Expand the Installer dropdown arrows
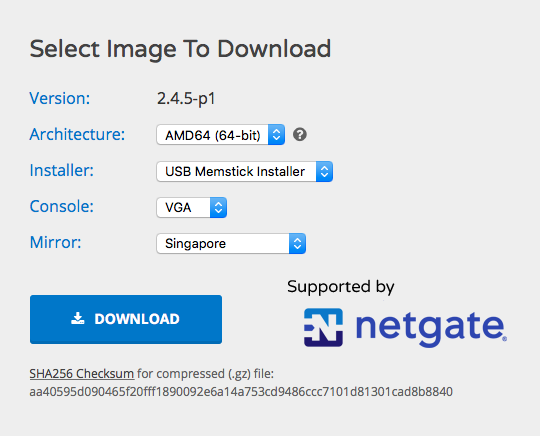540x436 pixels. (324, 172)
